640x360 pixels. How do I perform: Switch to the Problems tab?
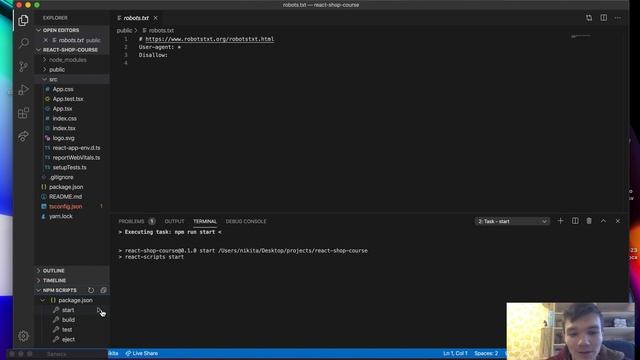[131, 221]
